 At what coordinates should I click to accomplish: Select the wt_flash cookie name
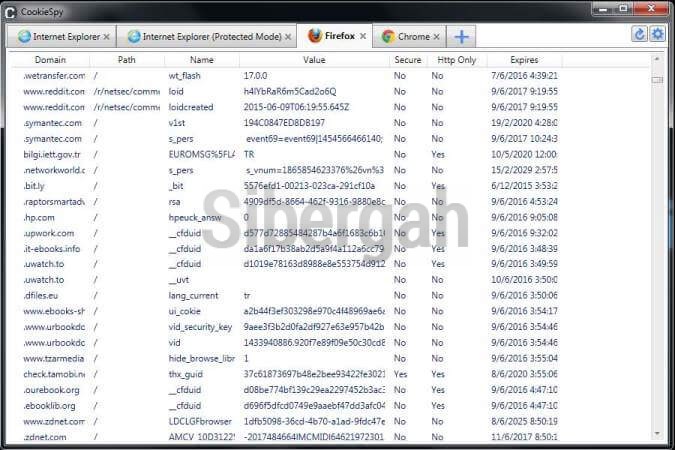184,76
